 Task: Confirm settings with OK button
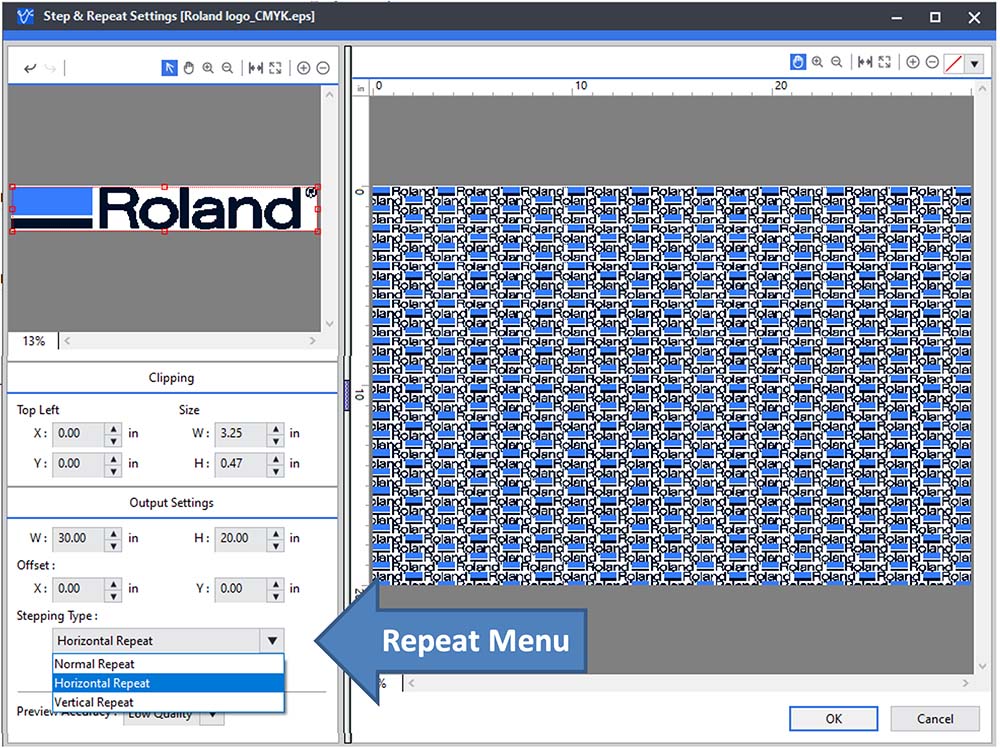click(834, 719)
